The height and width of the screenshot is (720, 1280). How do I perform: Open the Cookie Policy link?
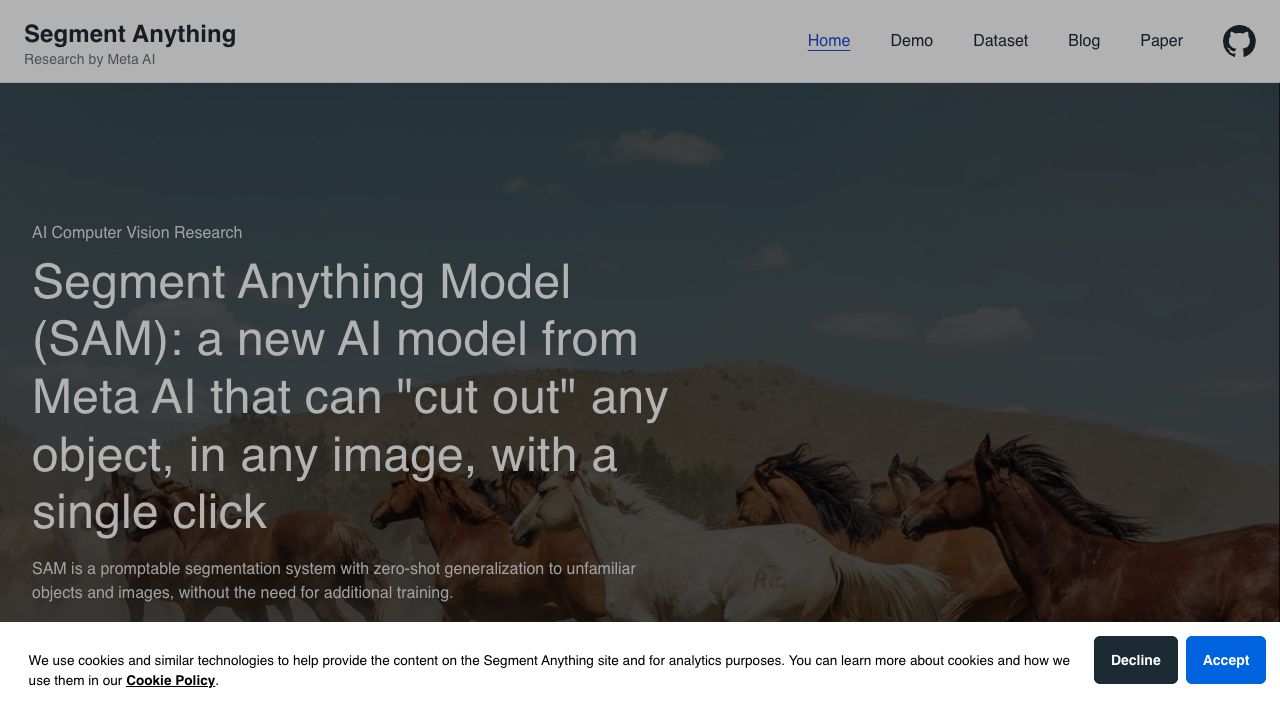point(170,681)
